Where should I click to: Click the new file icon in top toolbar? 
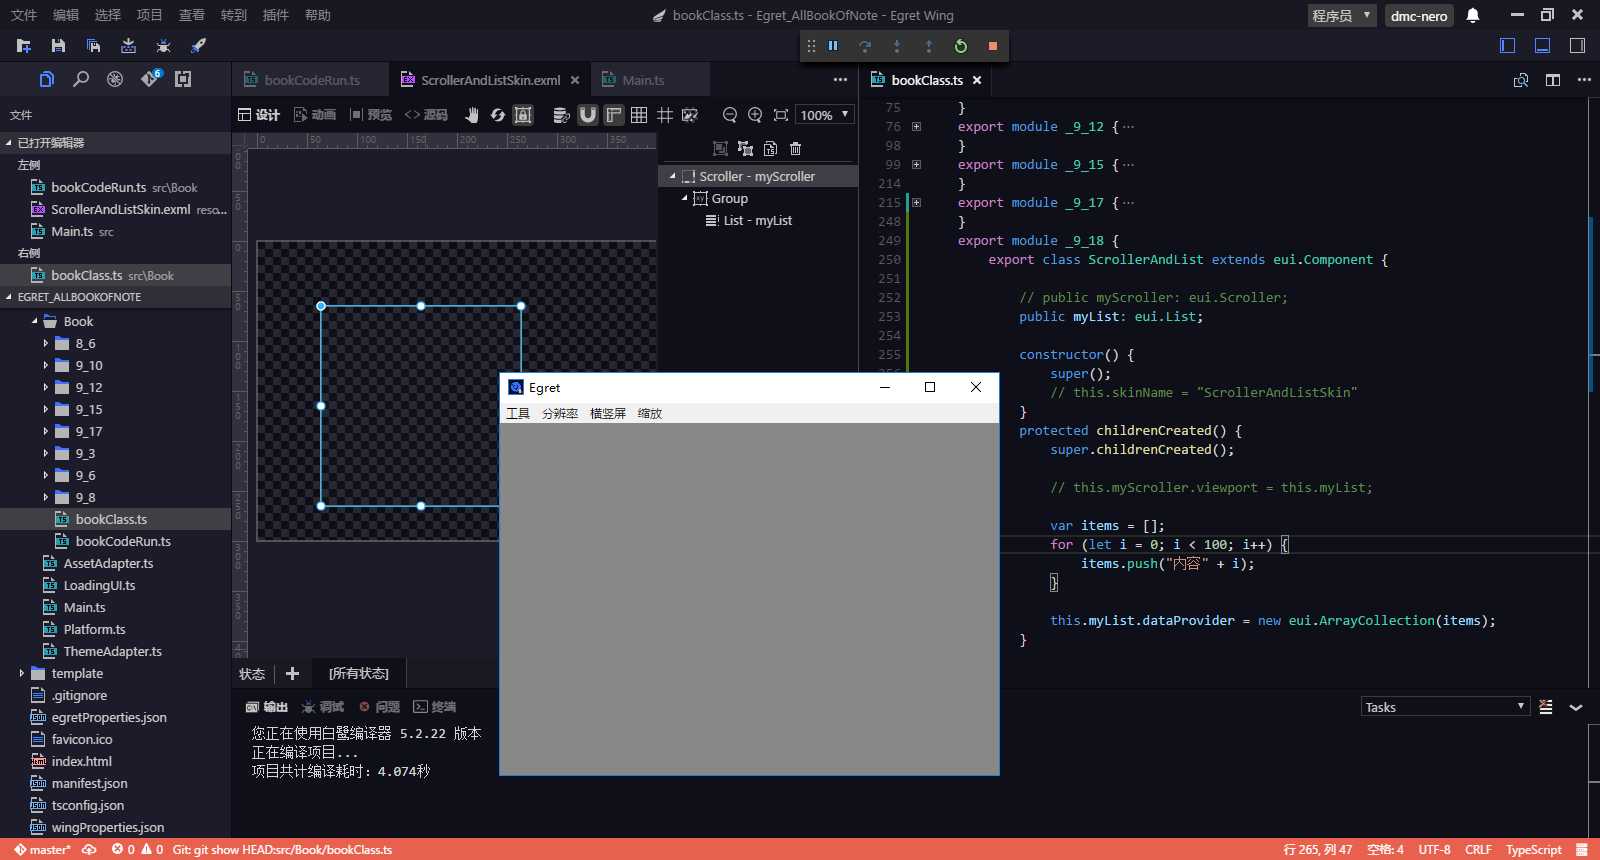(24, 46)
